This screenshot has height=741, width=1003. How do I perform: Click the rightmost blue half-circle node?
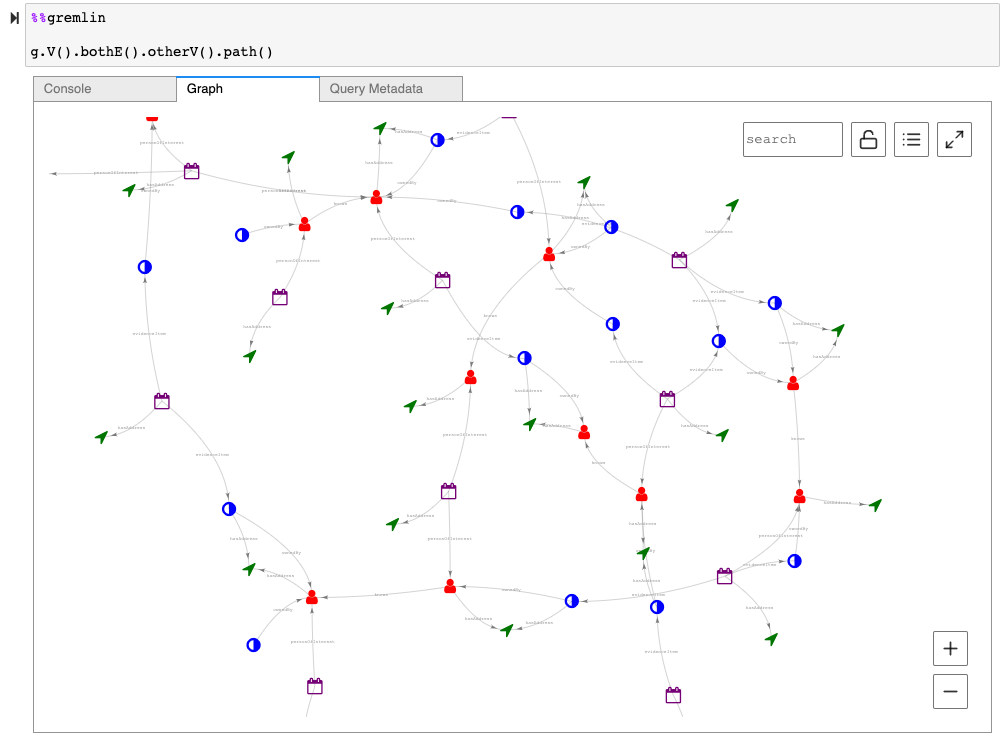coord(794,561)
